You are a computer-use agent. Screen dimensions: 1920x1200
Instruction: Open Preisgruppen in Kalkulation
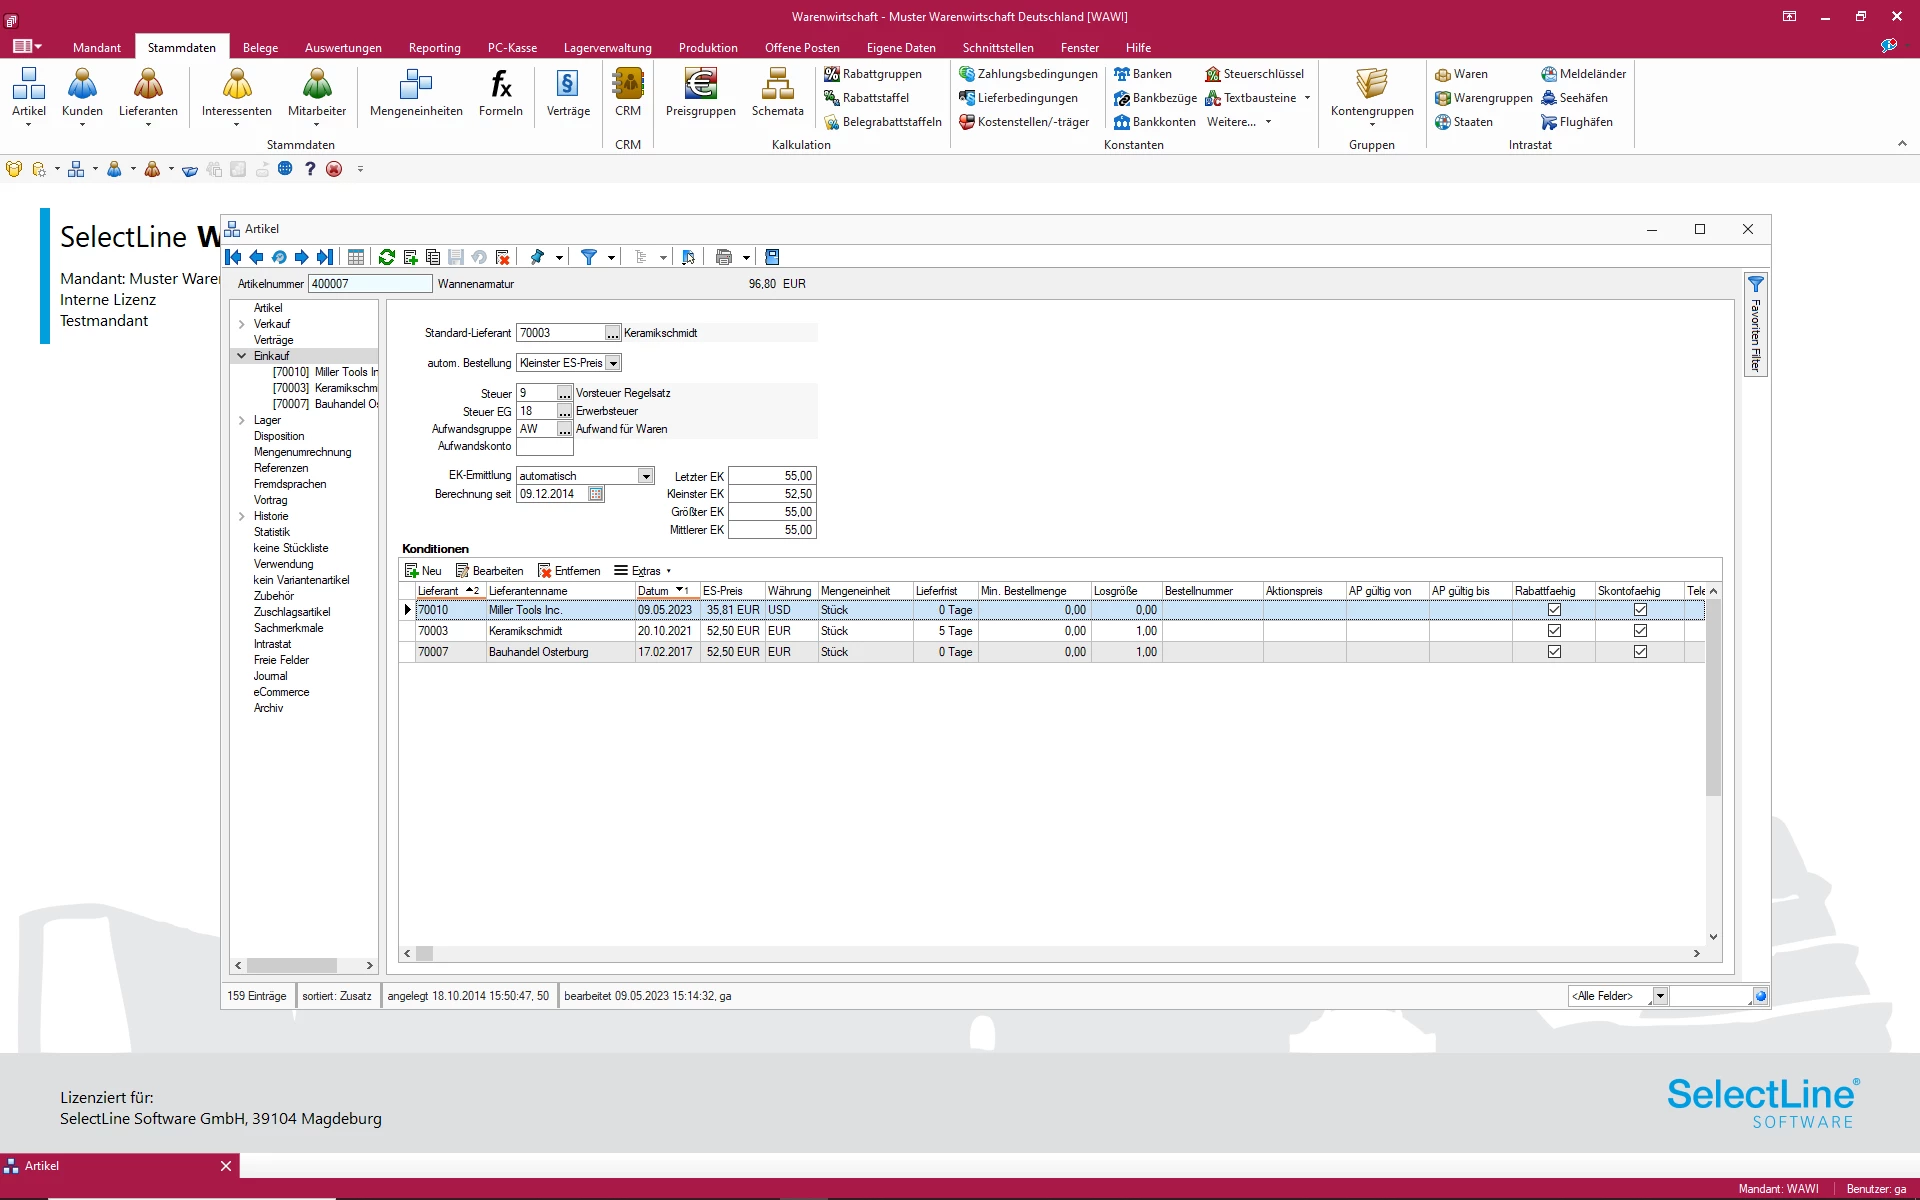pyautogui.click(x=701, y=94)
